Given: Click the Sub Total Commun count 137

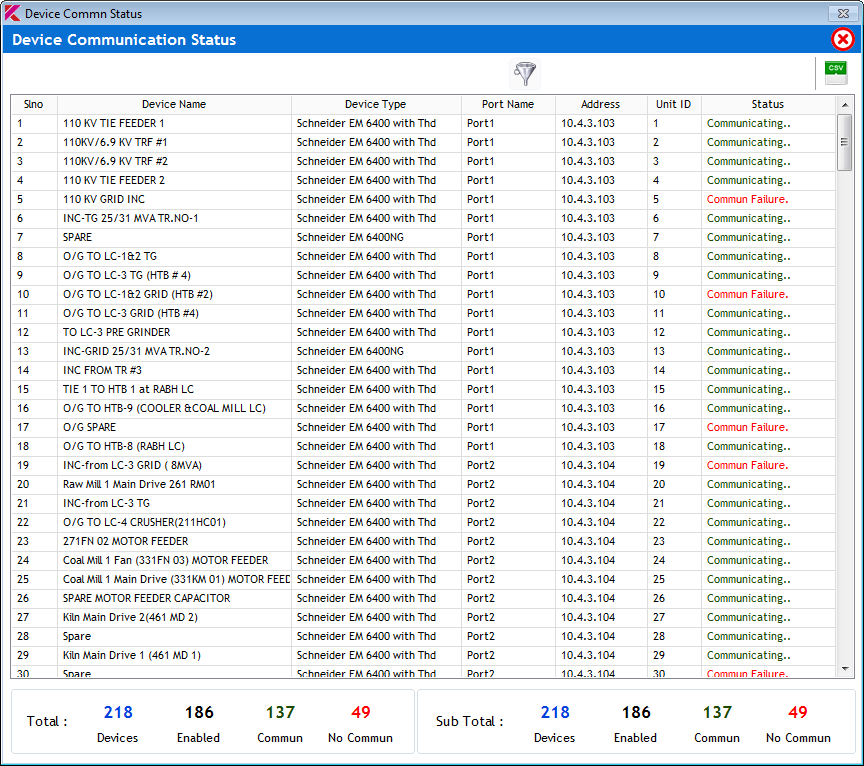Looking at the screenshot, I should click(717, 713).
